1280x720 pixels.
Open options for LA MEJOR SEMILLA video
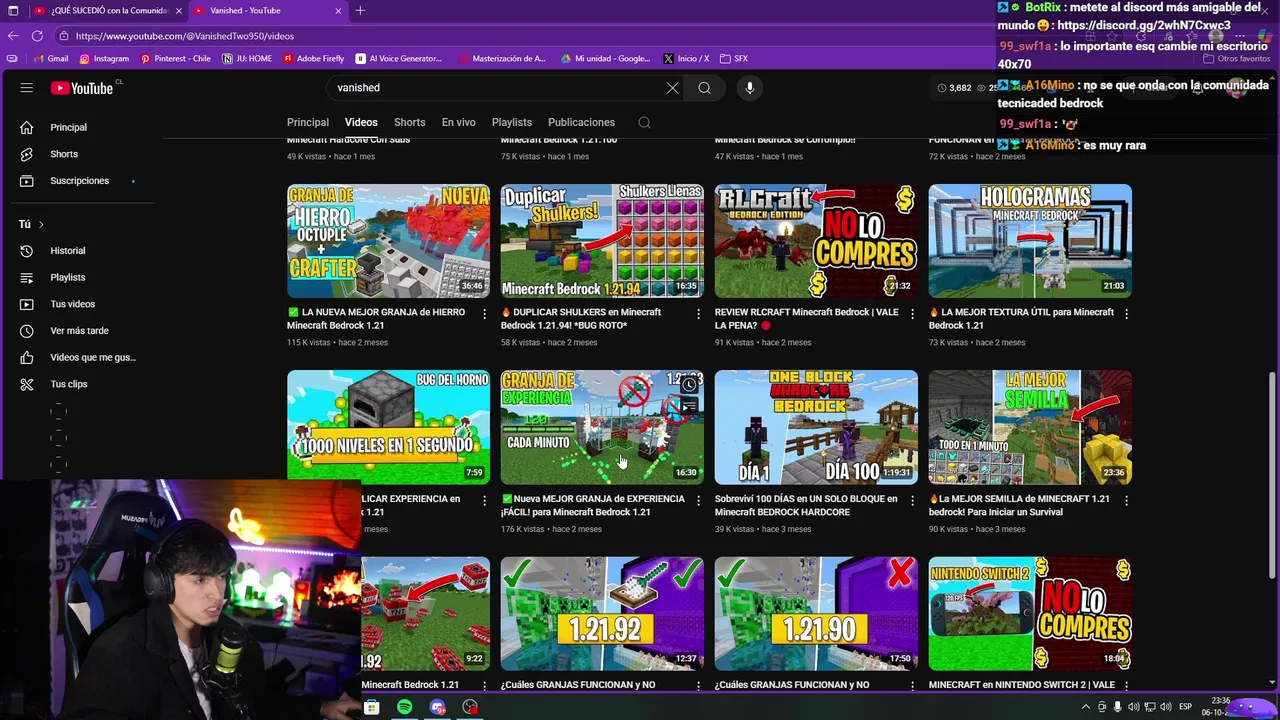1127,500
